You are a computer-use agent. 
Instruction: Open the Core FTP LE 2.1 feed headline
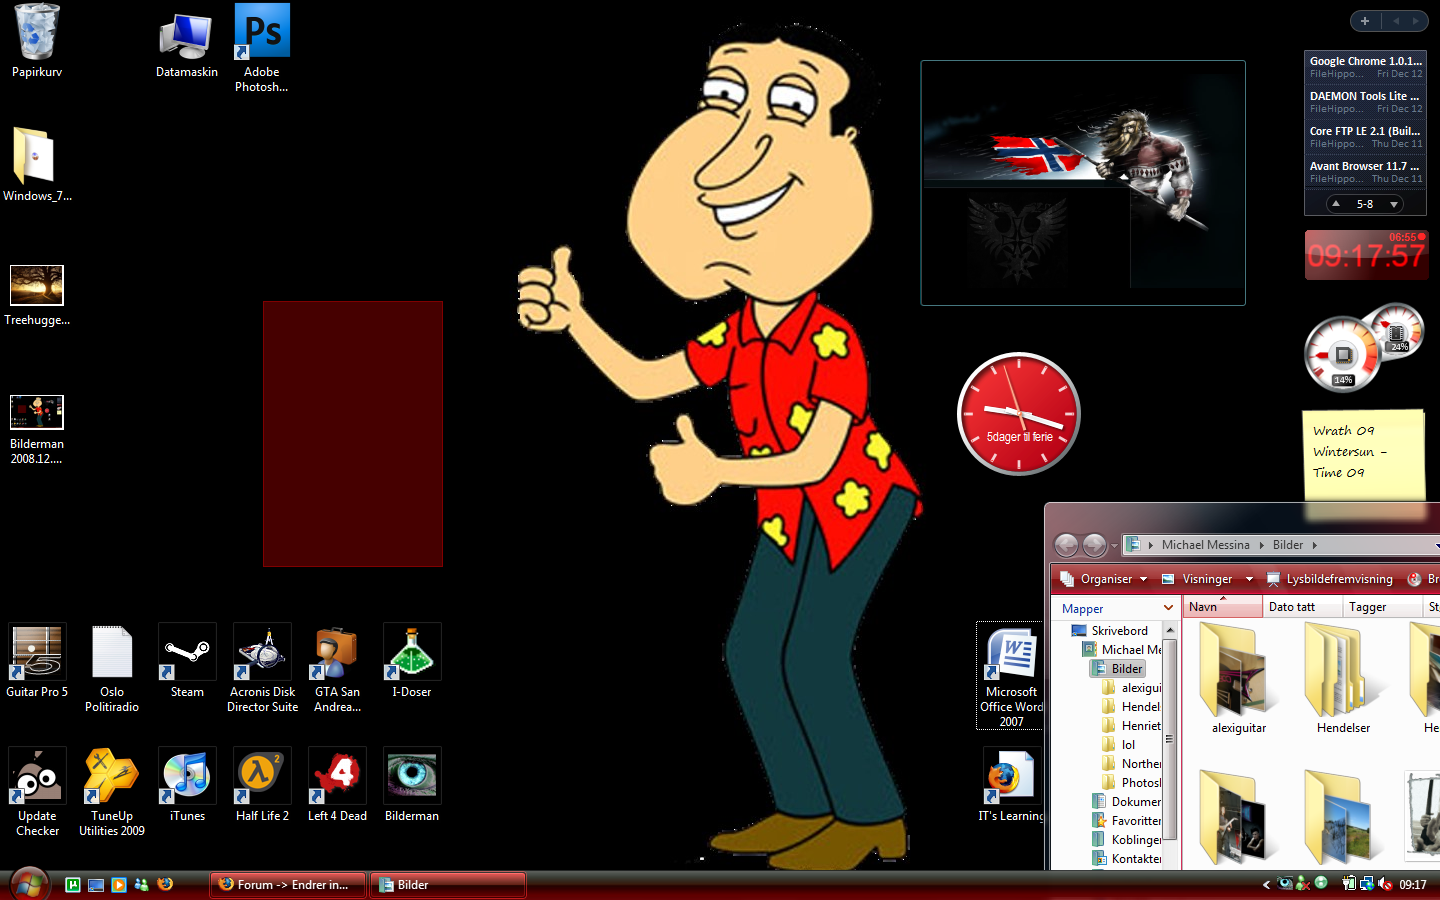coord(1365,131)
